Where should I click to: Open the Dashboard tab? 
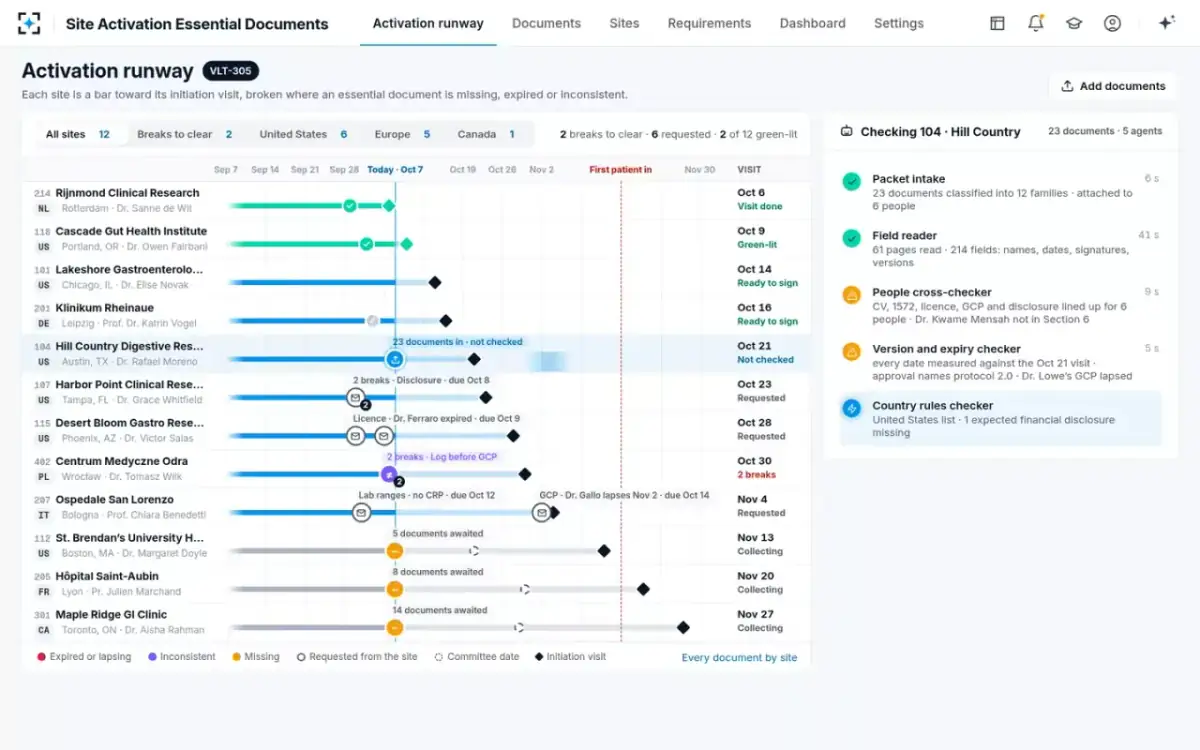[812, 23]
